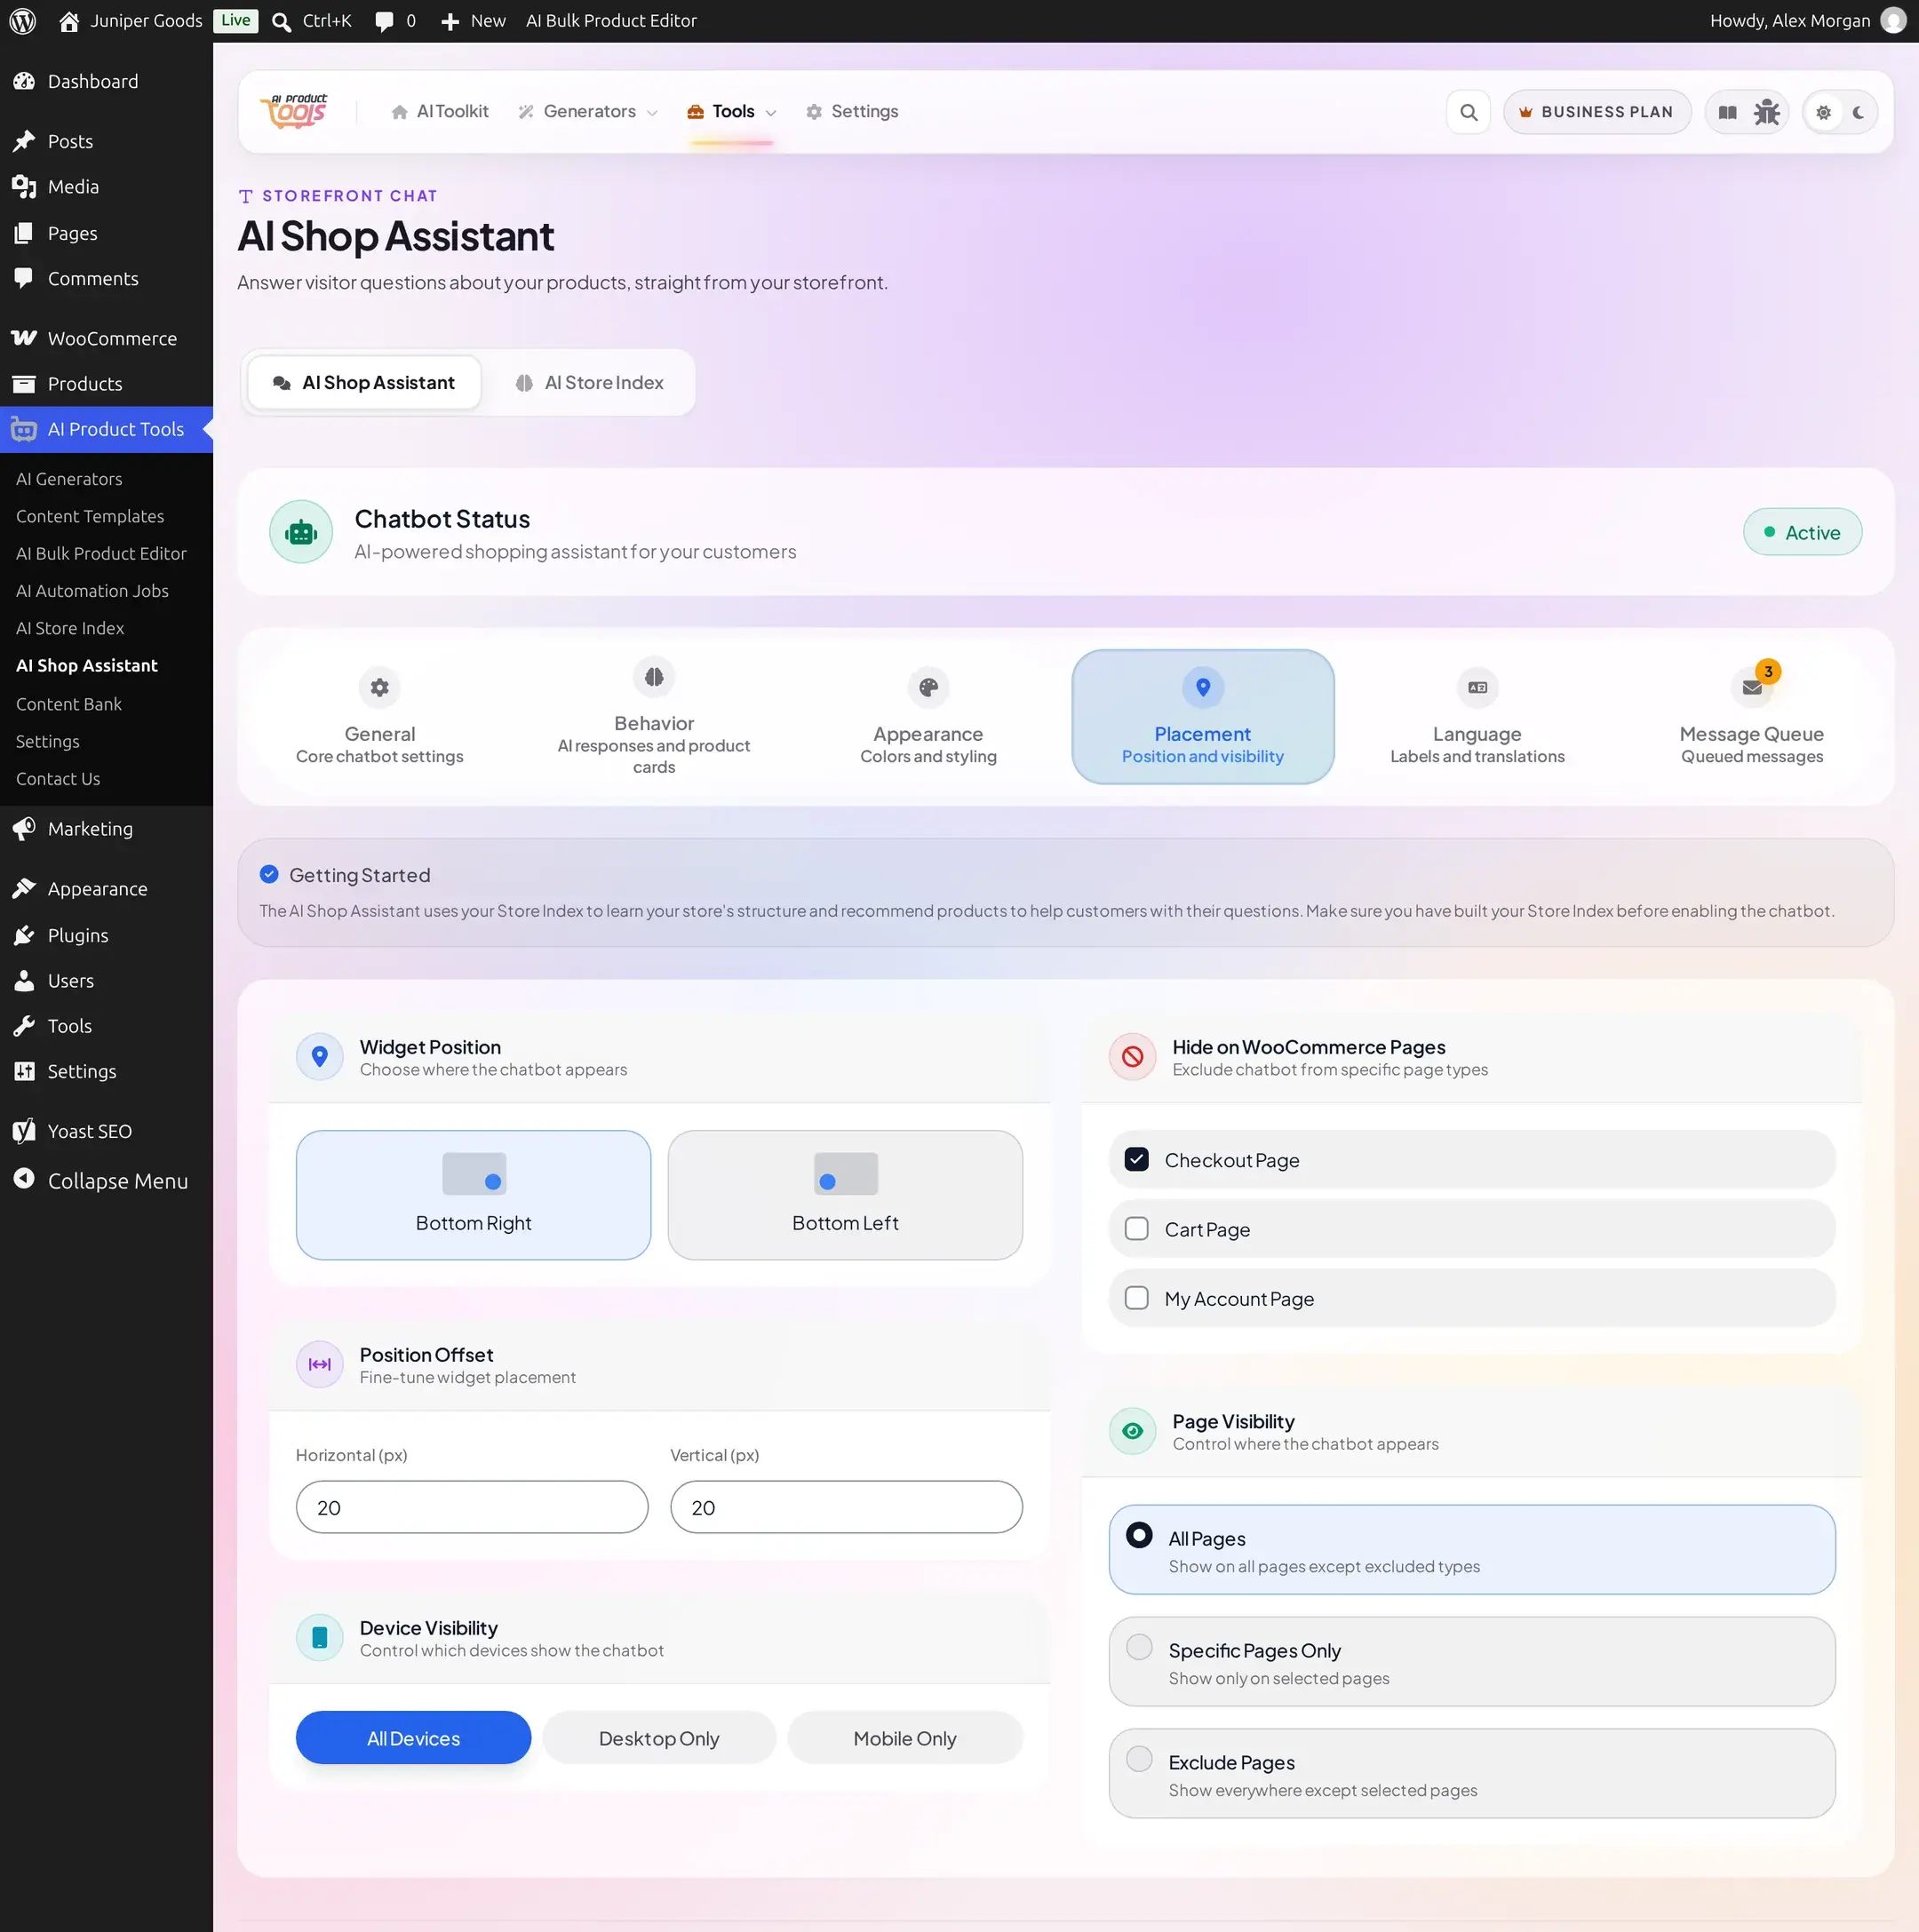Open Howdy, Alex Morgan account menu
Image resolution: width=1919 pixels, height=1932 pixels.
point(1807,21)
